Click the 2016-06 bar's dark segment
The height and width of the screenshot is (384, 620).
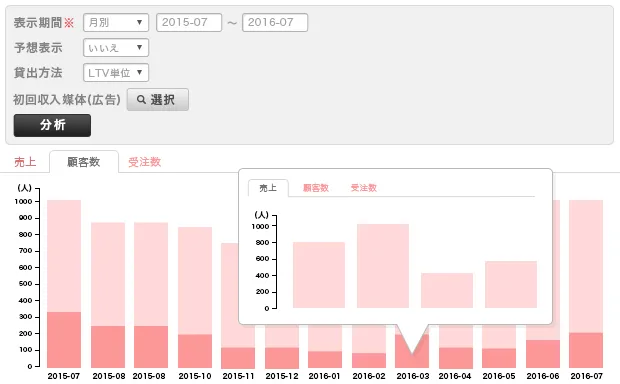[543, 354]
